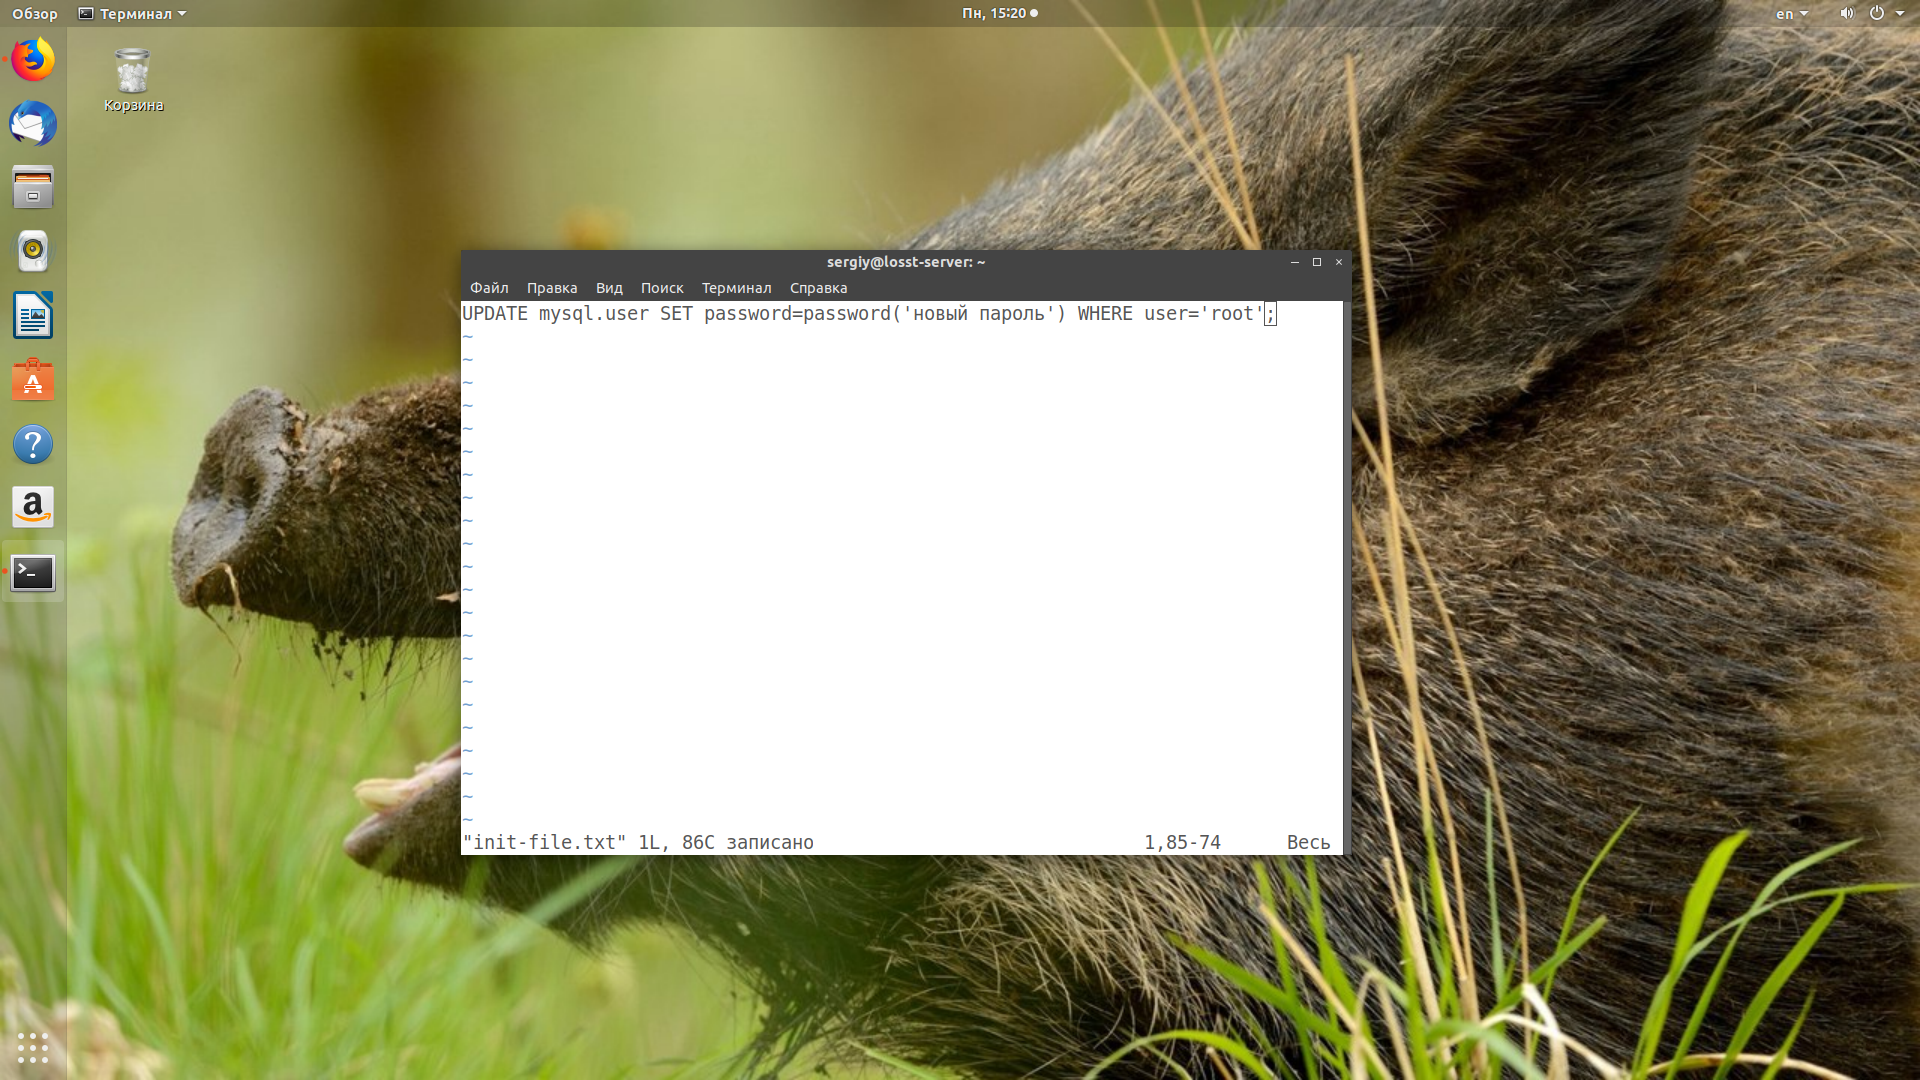Click the power icon in top bar

click(x=1876, y=13)
